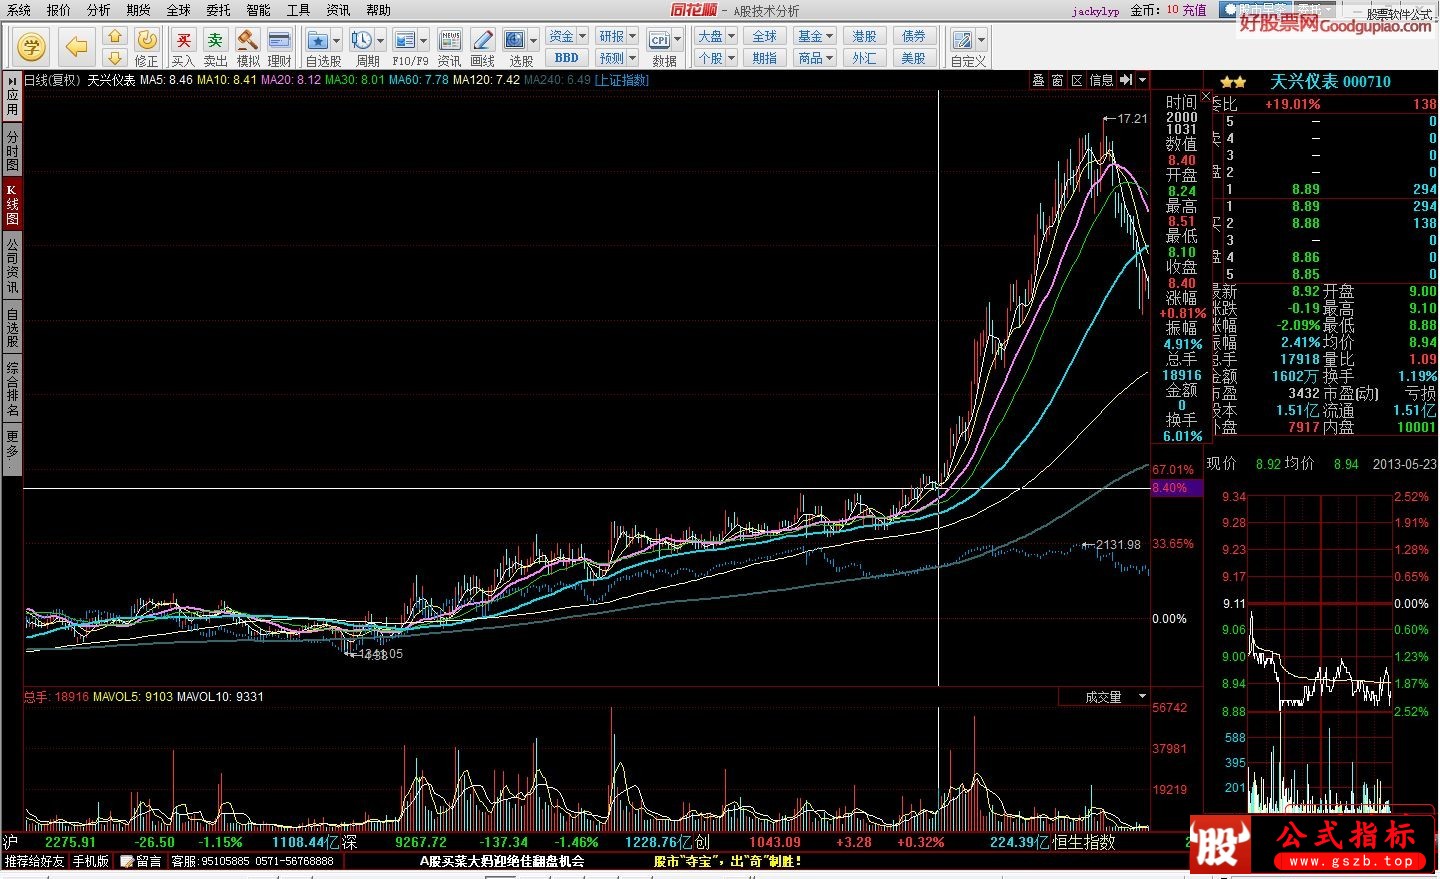This screenshot has height=879, width=1440.
Task: Click the 美股 button
Action: point(913,58)
